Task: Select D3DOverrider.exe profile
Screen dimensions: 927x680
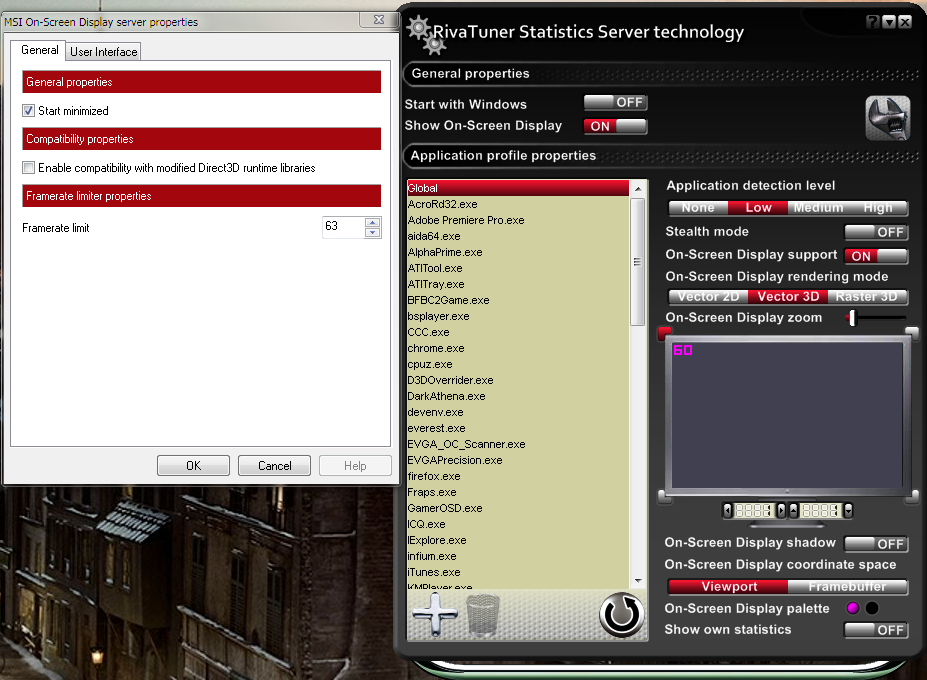Action: coord(518,380)
